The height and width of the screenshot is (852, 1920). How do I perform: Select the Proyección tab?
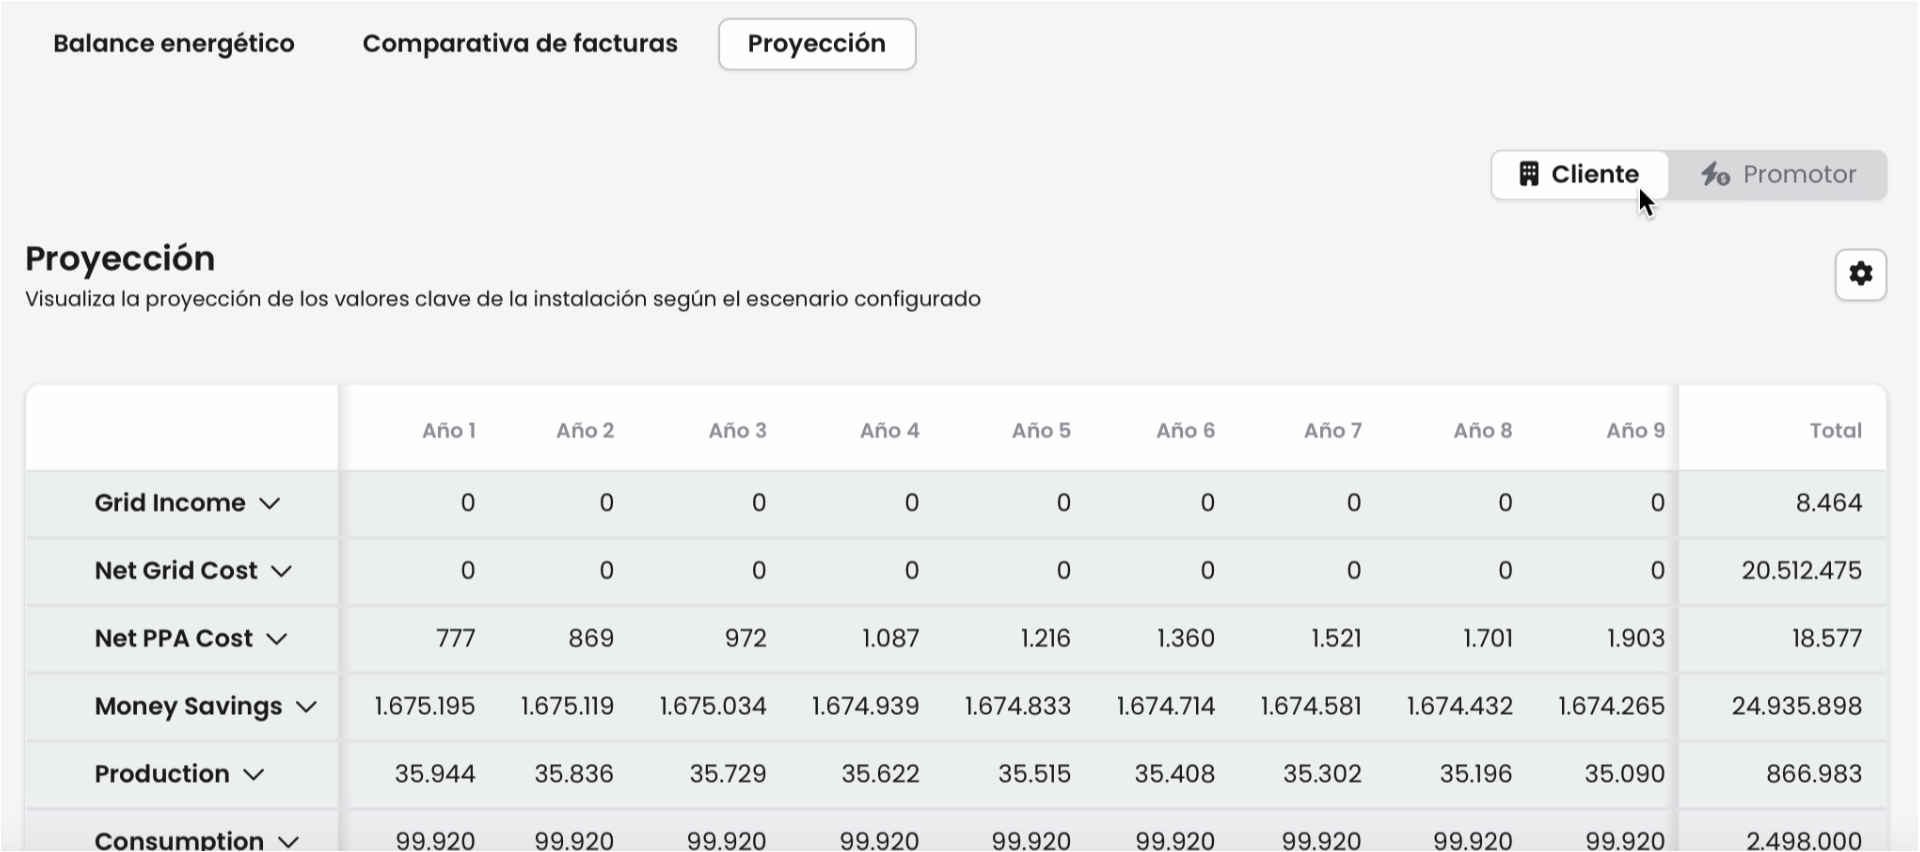(817, 44)
